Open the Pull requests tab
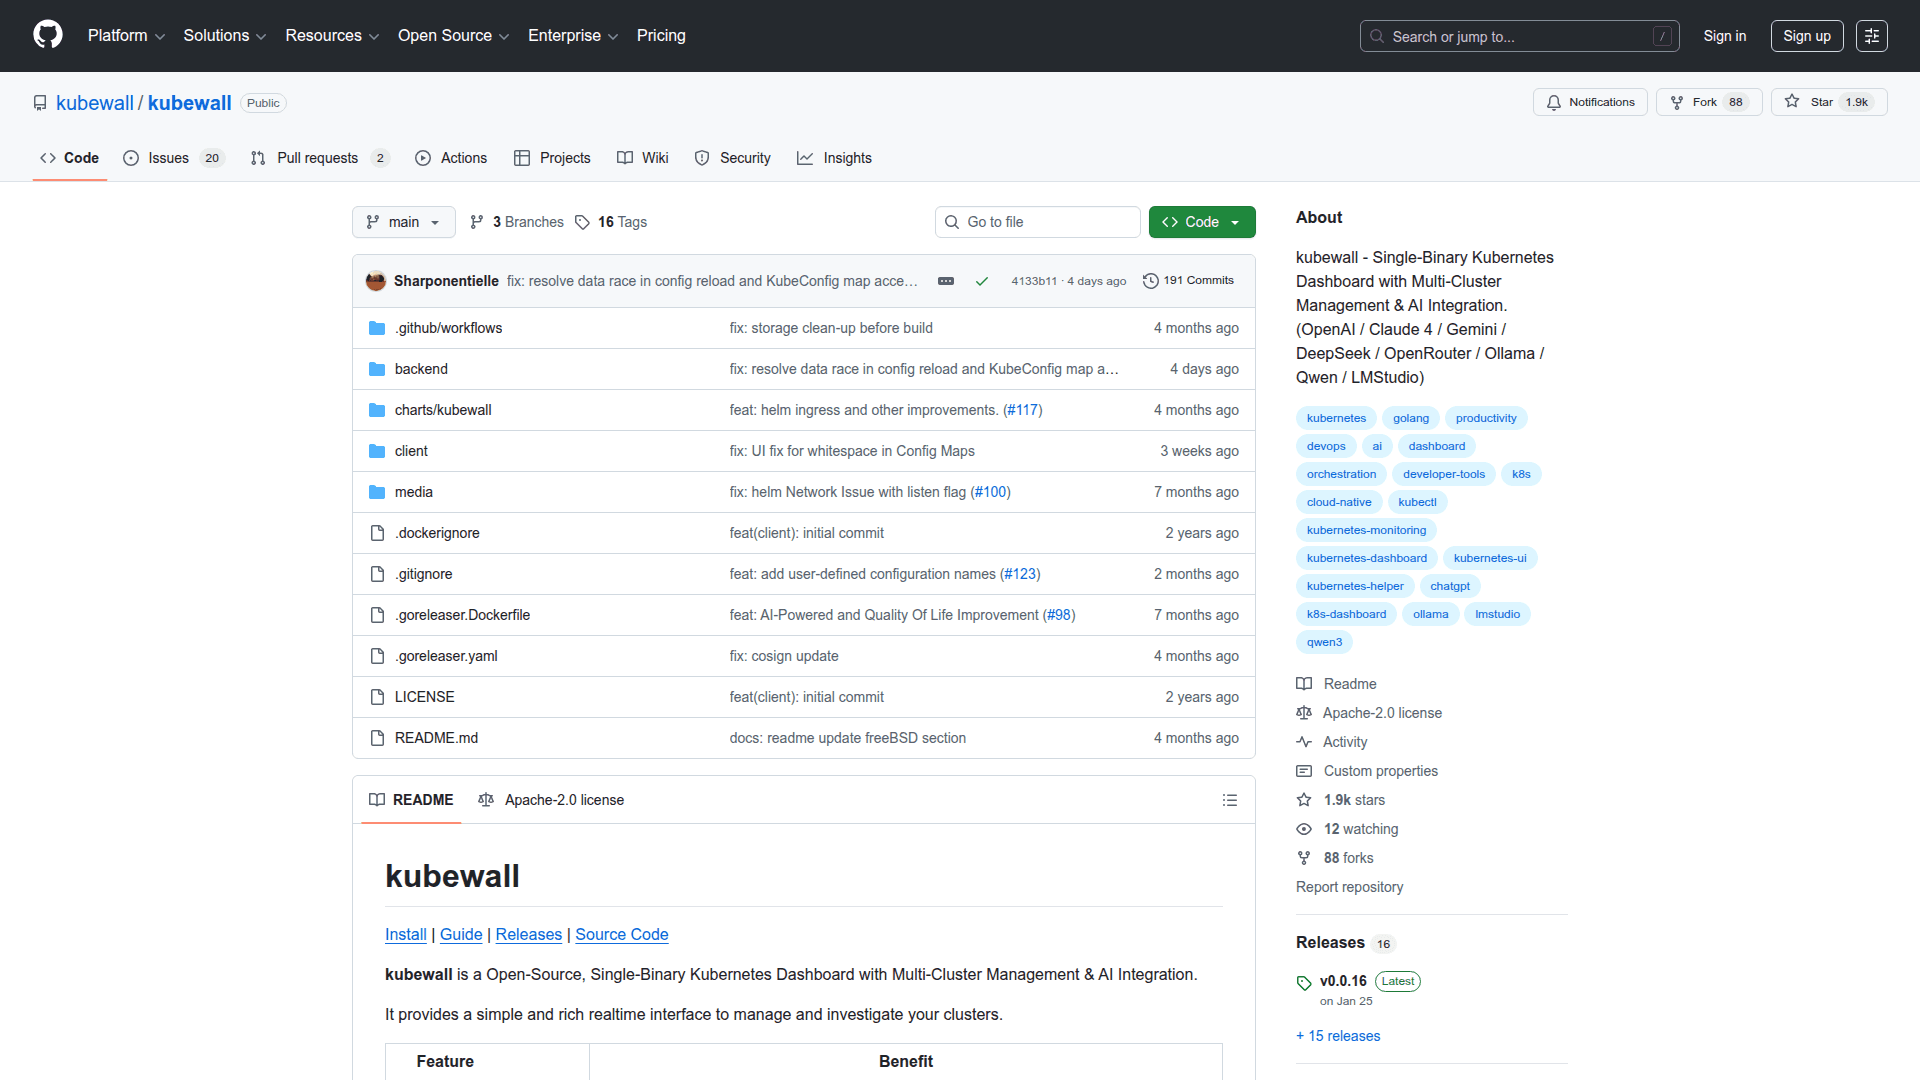1920x1080 pixels. coord(317,158)
